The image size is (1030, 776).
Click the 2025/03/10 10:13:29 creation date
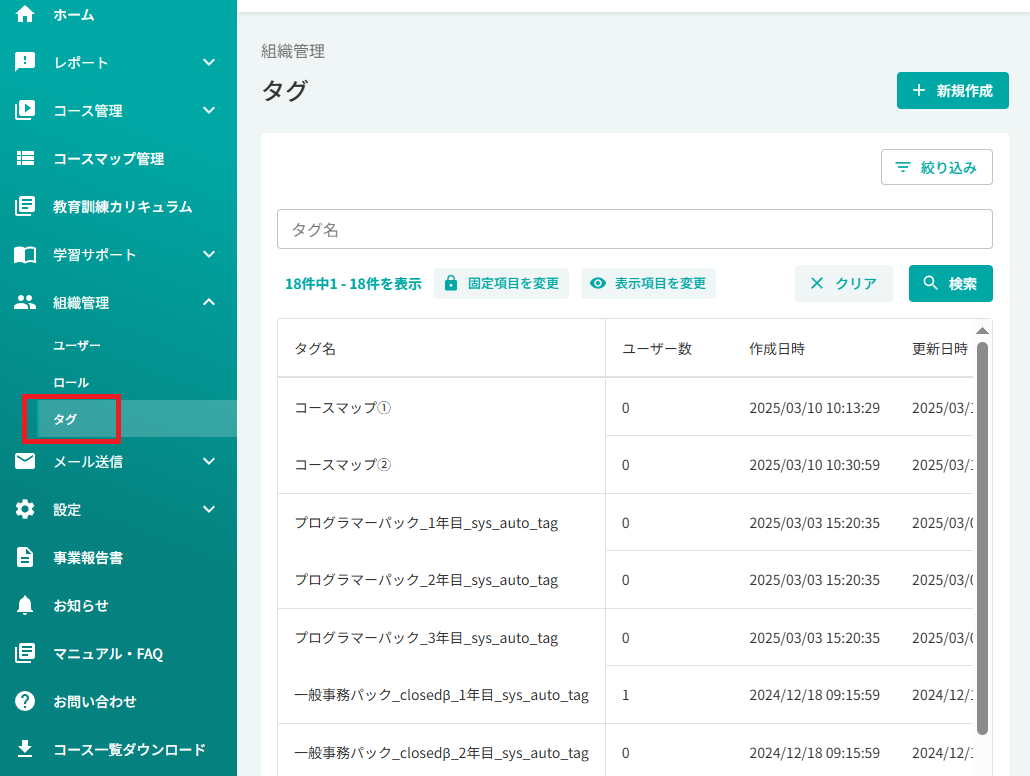pyautogui.click(x=815, y=408)
